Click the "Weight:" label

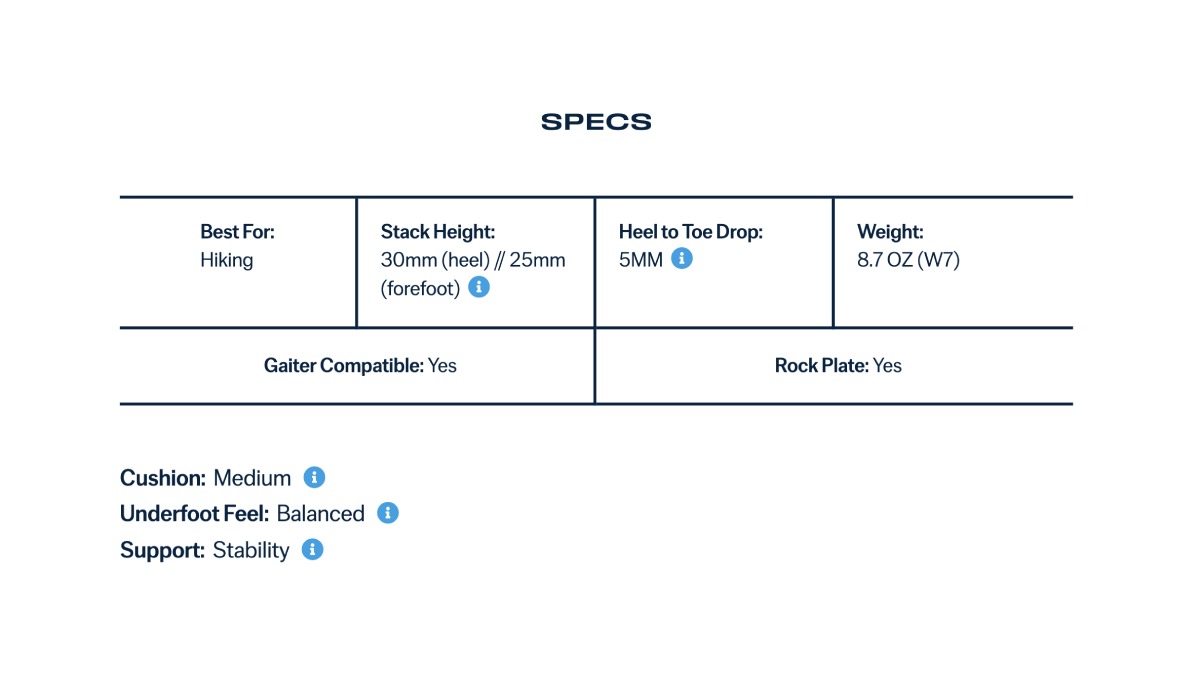pos(889,232)
